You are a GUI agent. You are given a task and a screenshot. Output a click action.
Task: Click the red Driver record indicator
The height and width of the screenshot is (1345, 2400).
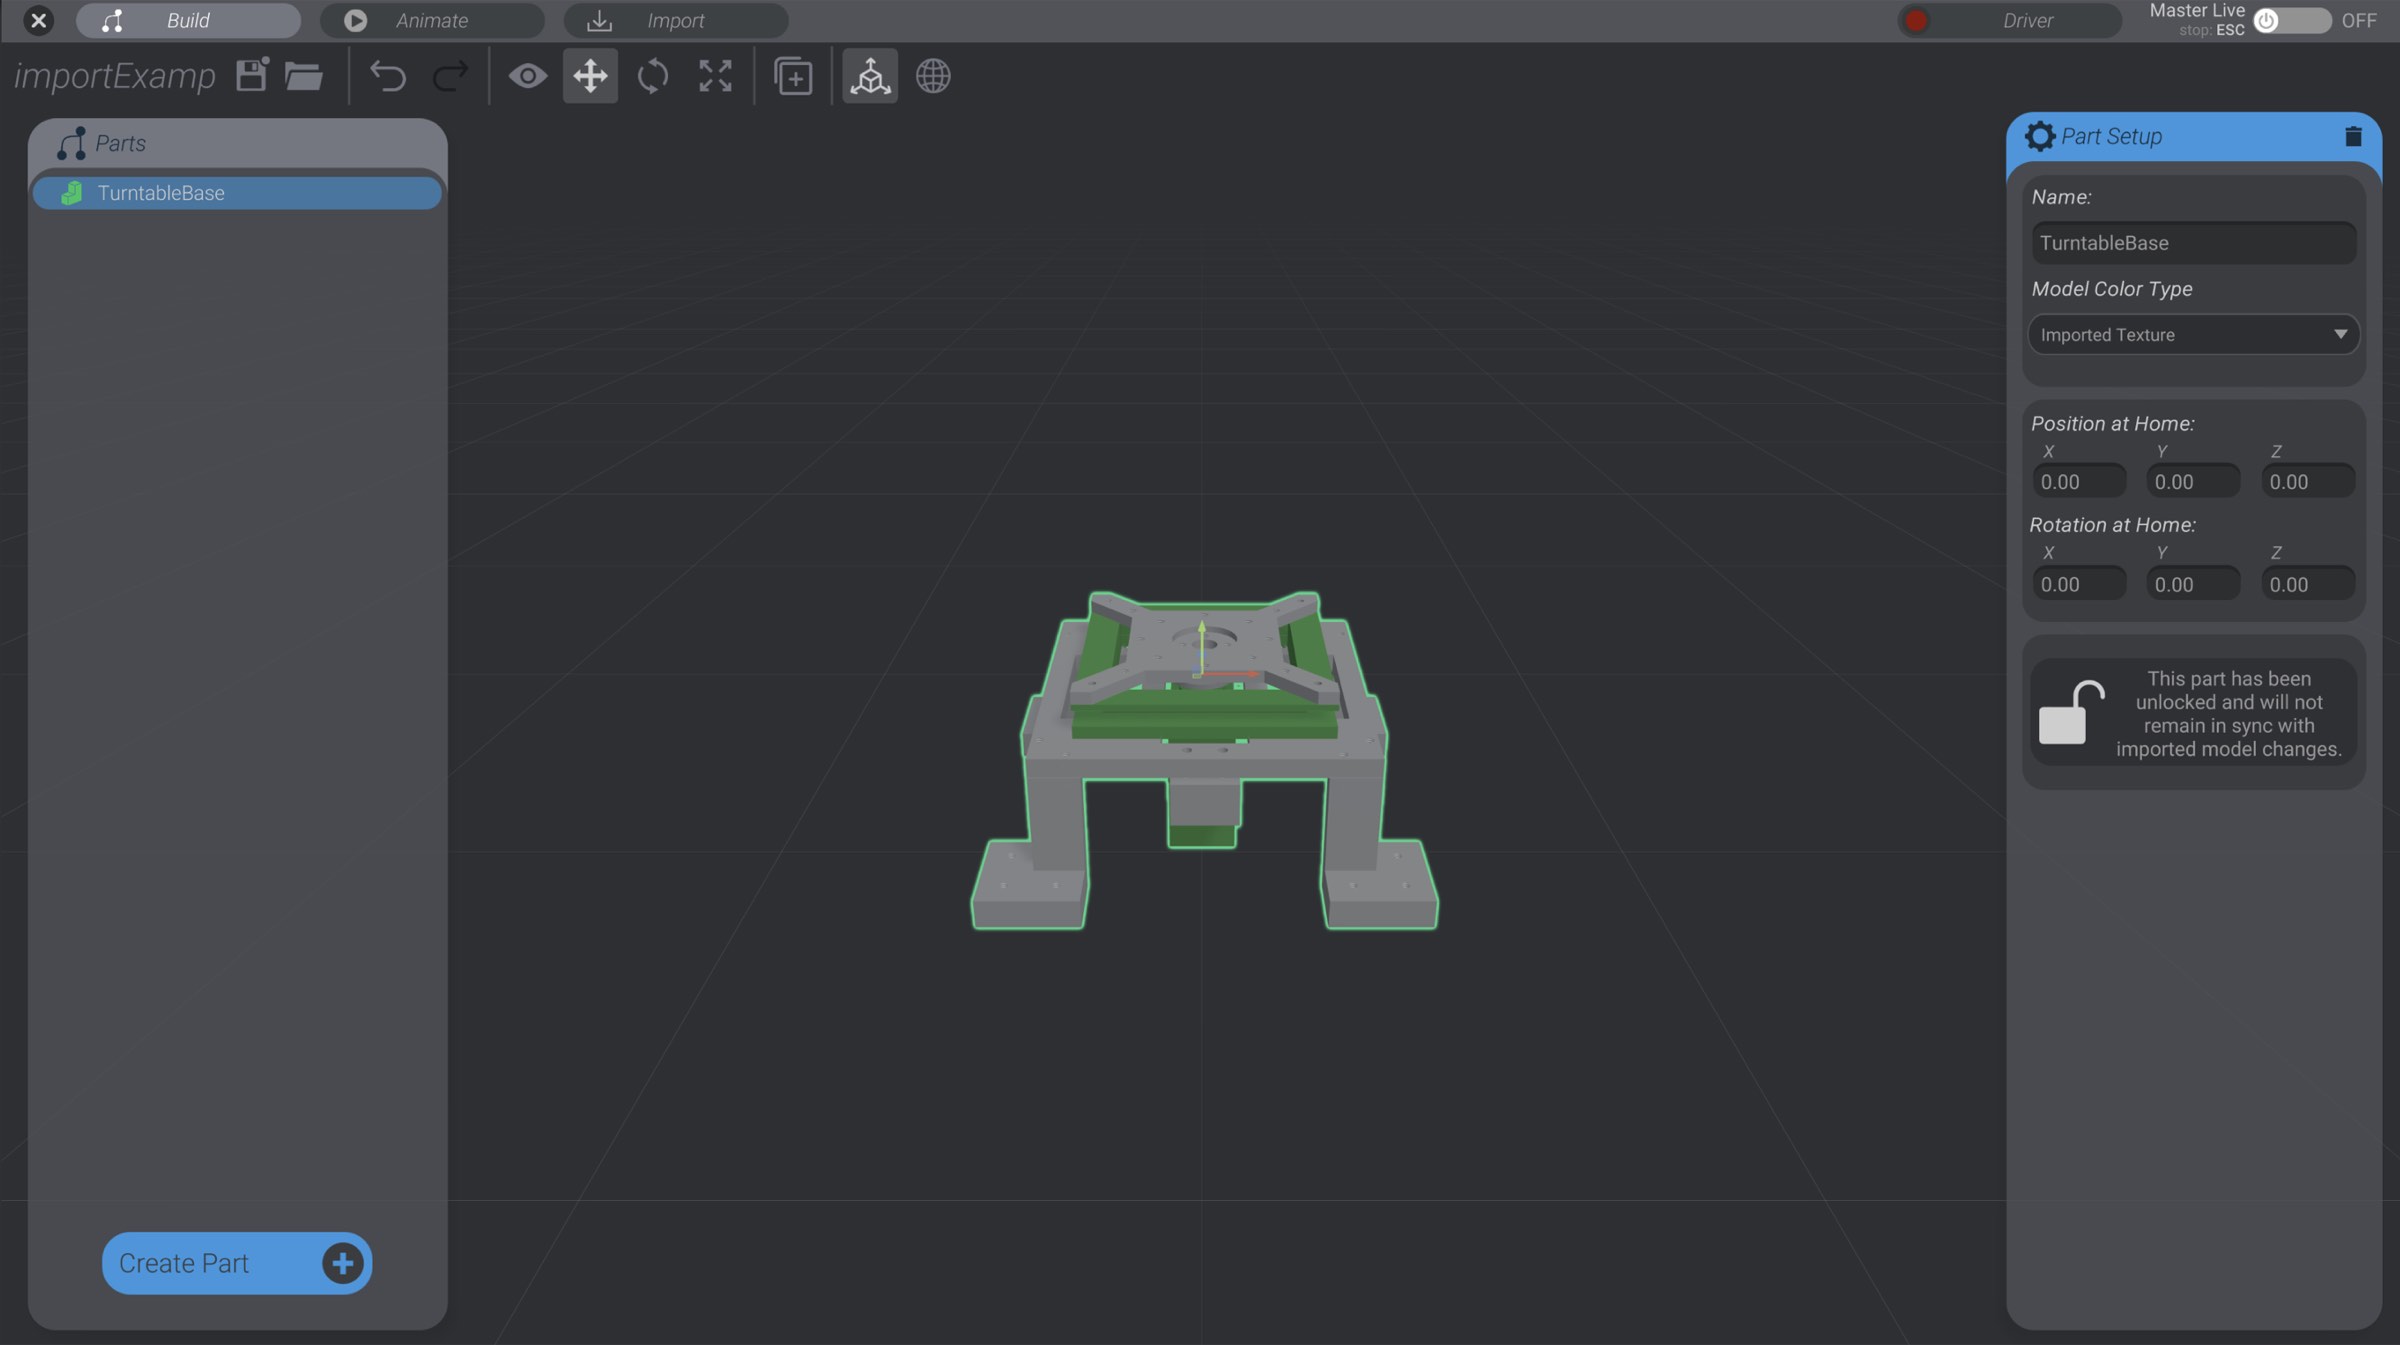1916,20
